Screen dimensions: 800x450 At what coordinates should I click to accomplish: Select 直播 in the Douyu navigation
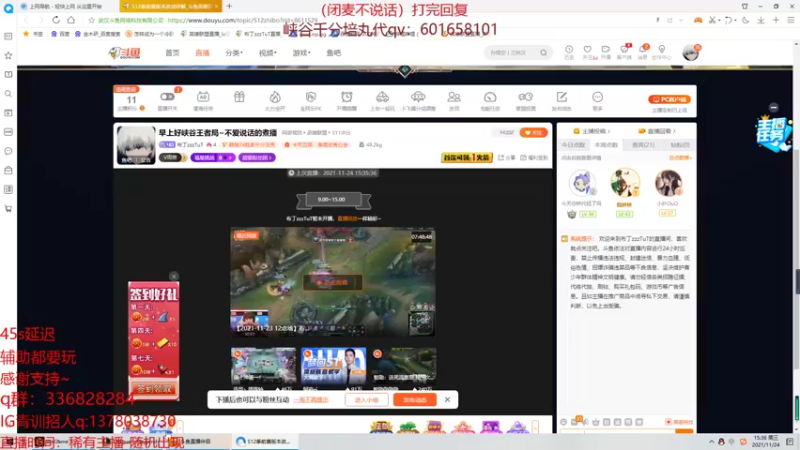(203, 53)
